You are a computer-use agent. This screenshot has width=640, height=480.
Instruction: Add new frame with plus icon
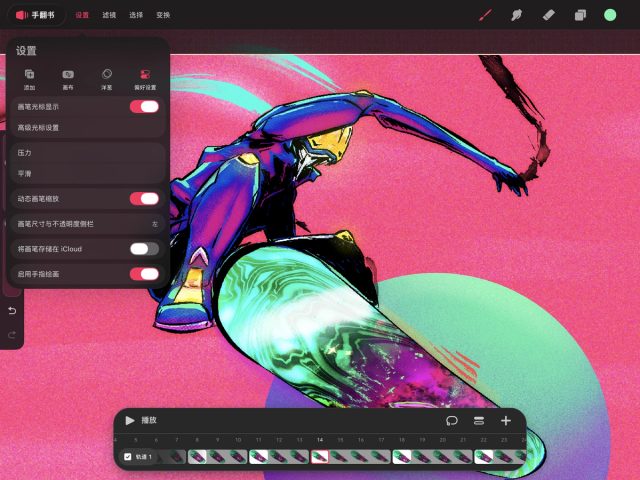tap(506, 420)
